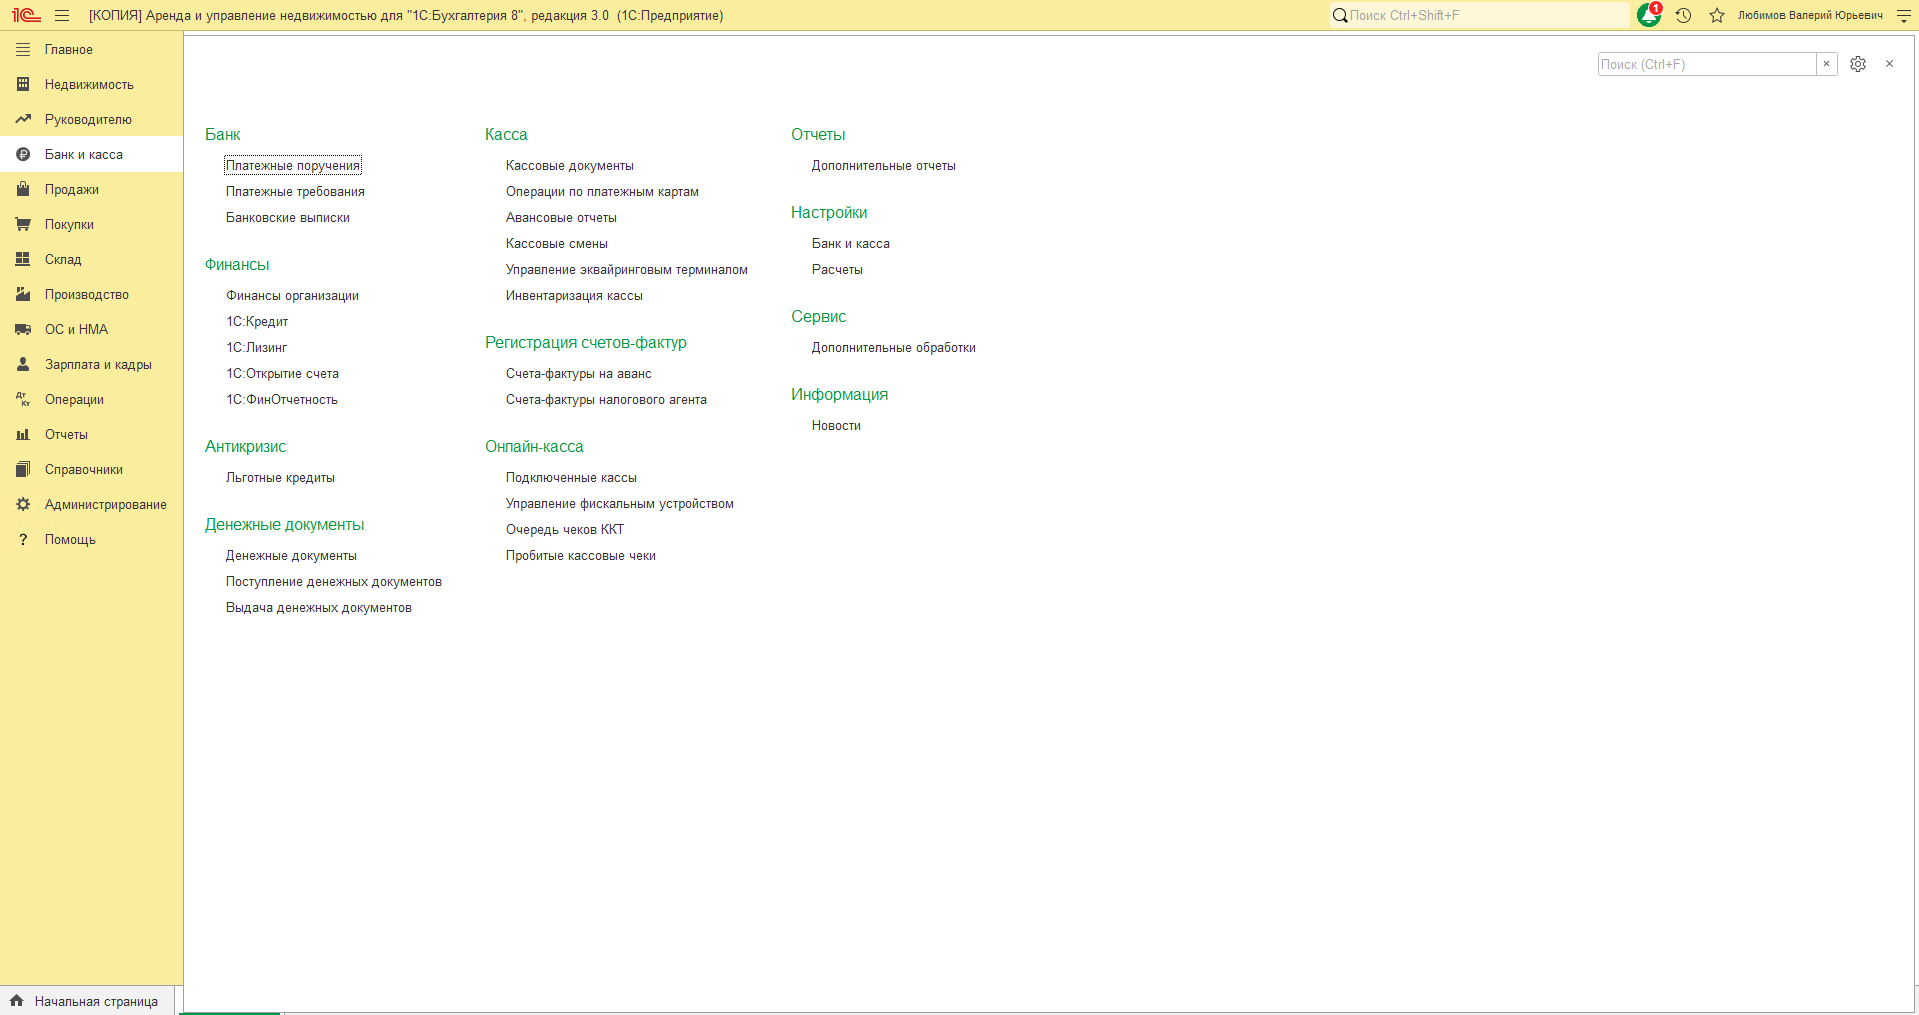The image size is (1919, 1015).
Task: Close the Банк и касса functions panel
Action: pyautogui.click(x=1889, y=64)
